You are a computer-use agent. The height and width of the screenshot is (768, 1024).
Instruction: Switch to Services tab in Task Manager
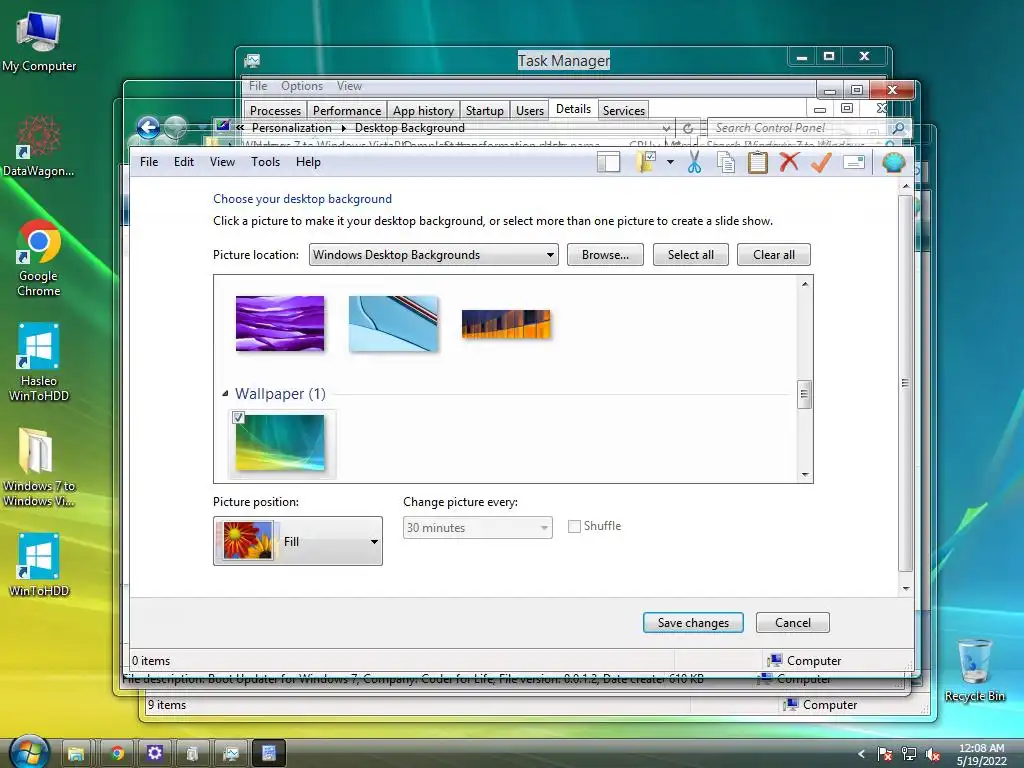pyautogui.click(x=624, y=110)
